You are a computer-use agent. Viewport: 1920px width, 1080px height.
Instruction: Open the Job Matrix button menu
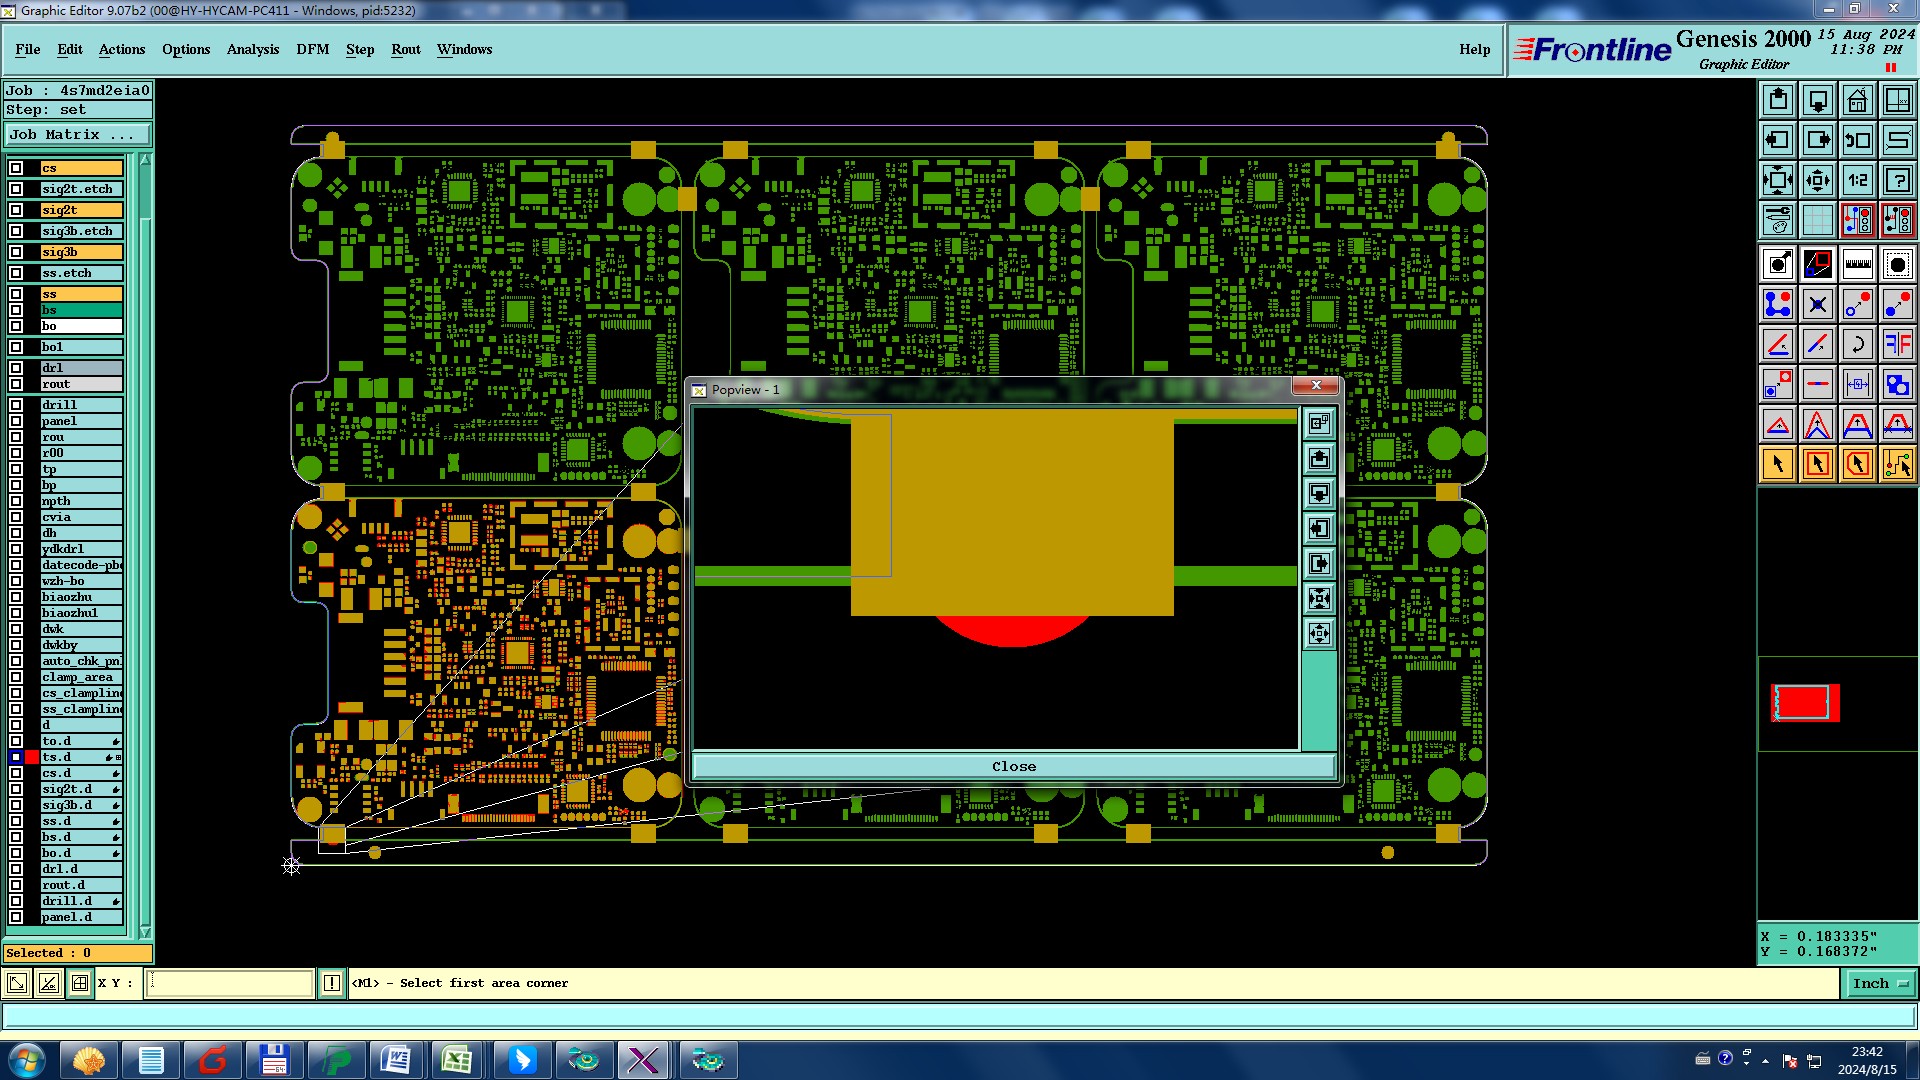[78, 134]
